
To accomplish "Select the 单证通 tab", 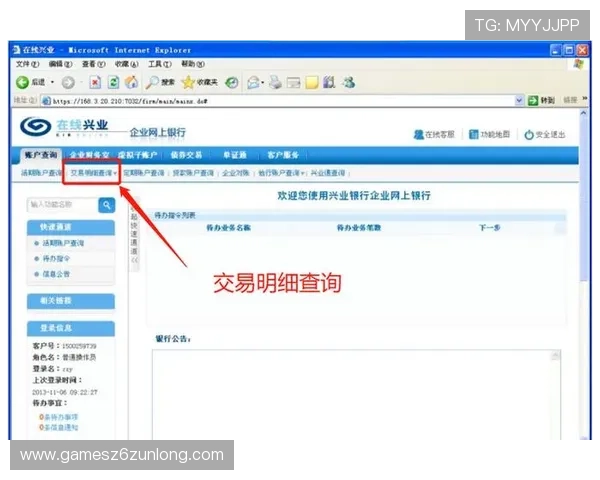I will 235,155.
